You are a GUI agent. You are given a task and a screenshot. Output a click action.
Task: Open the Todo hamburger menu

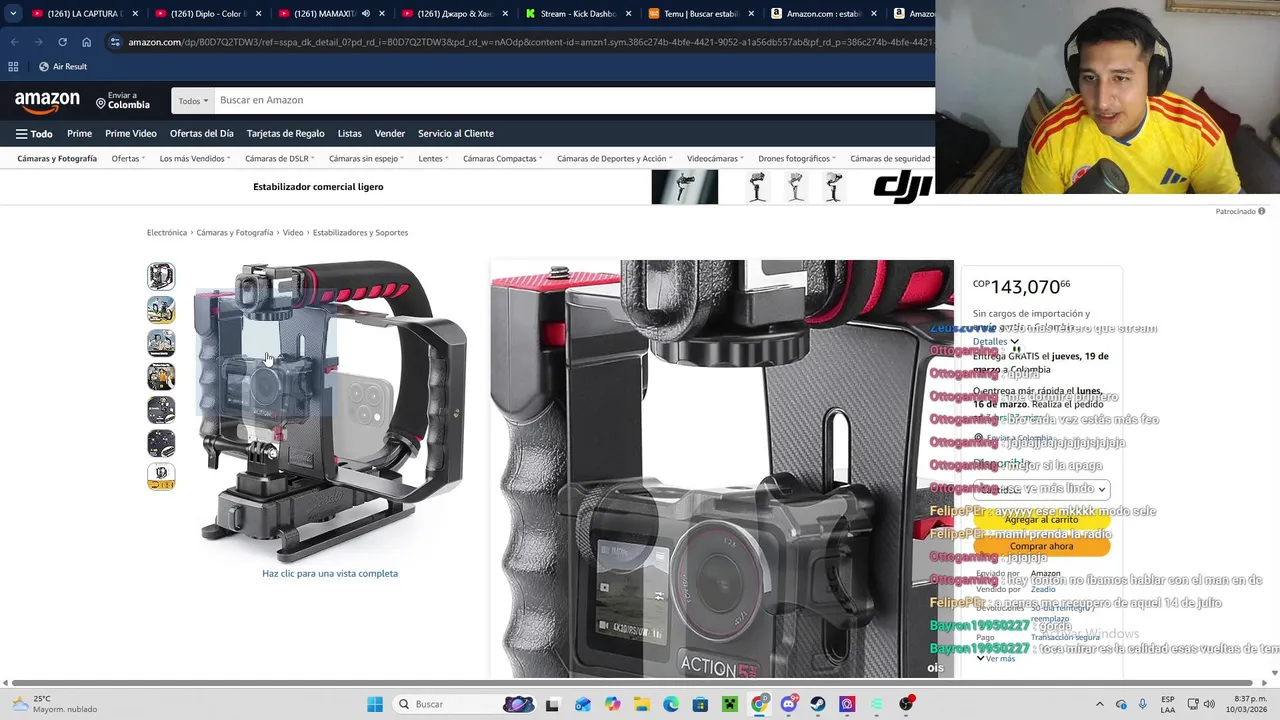[x=34, y=134]
